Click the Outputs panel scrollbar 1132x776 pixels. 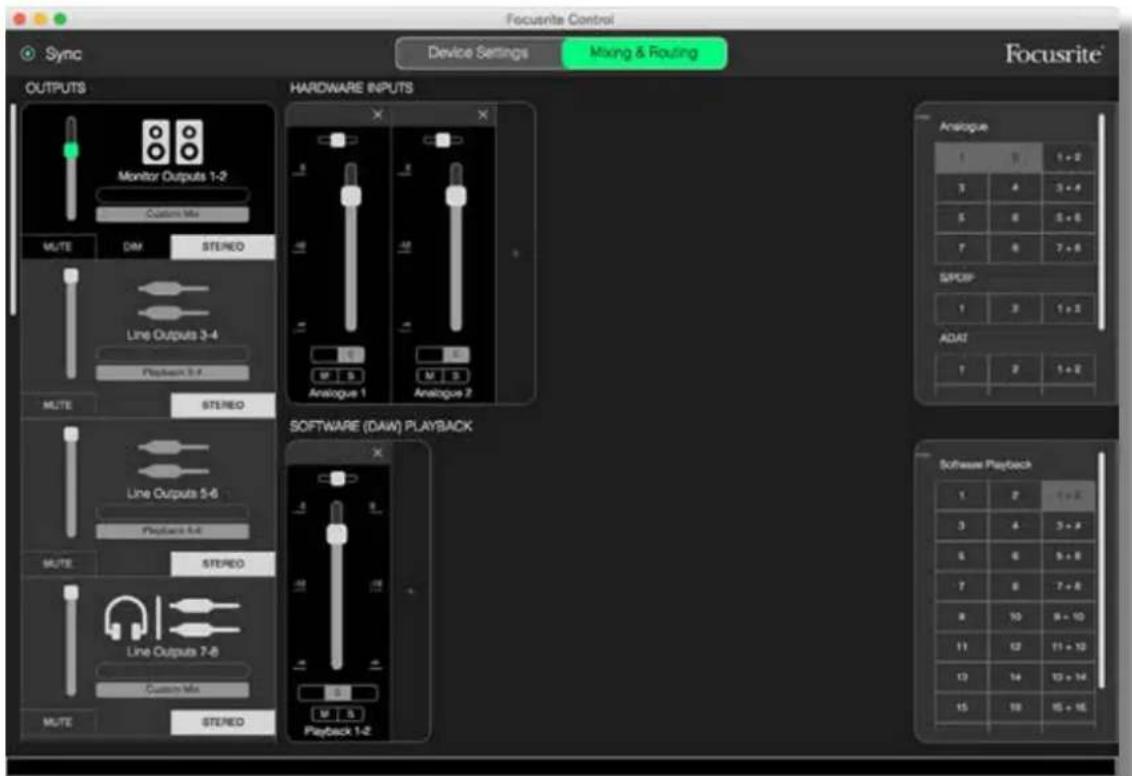point(13,209)
